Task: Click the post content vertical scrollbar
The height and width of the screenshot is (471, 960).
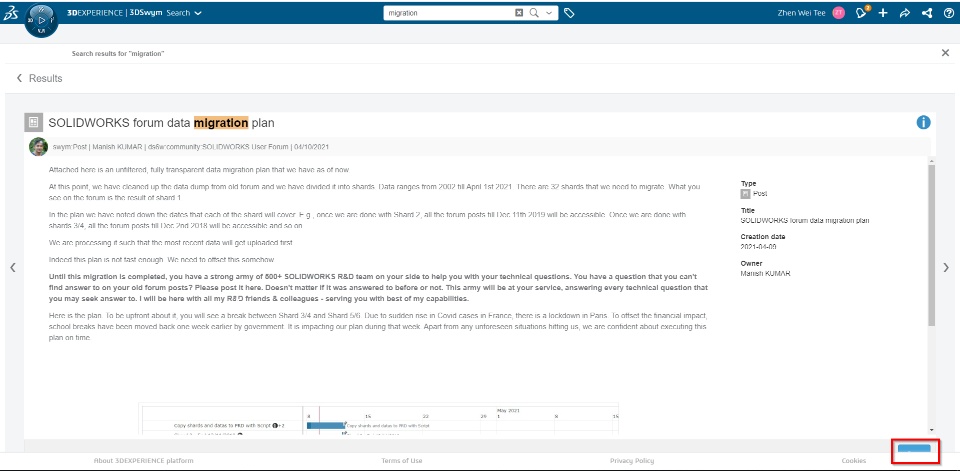Action: (932, 245)
